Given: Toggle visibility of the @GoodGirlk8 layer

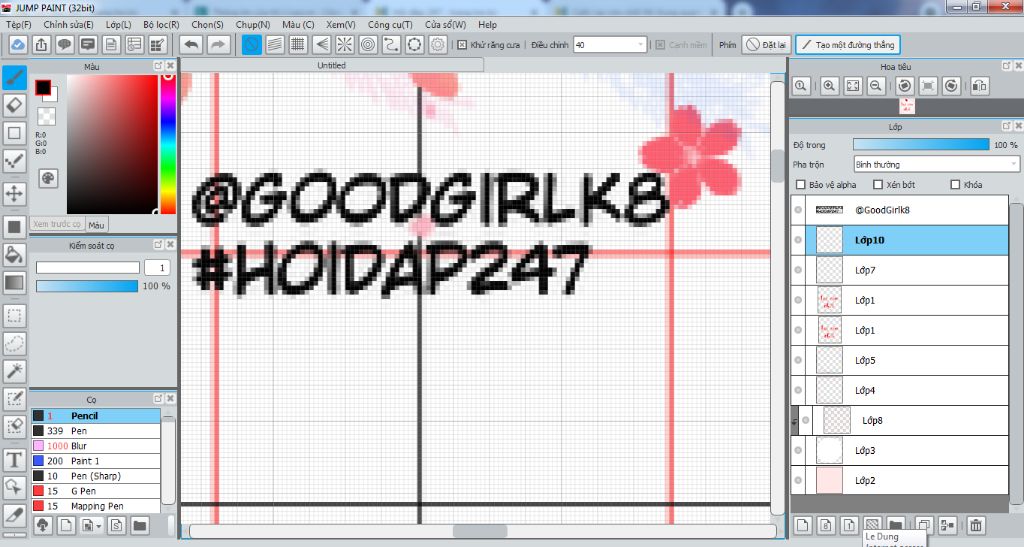Looking at the screenshot, I should tap(798, 210).
